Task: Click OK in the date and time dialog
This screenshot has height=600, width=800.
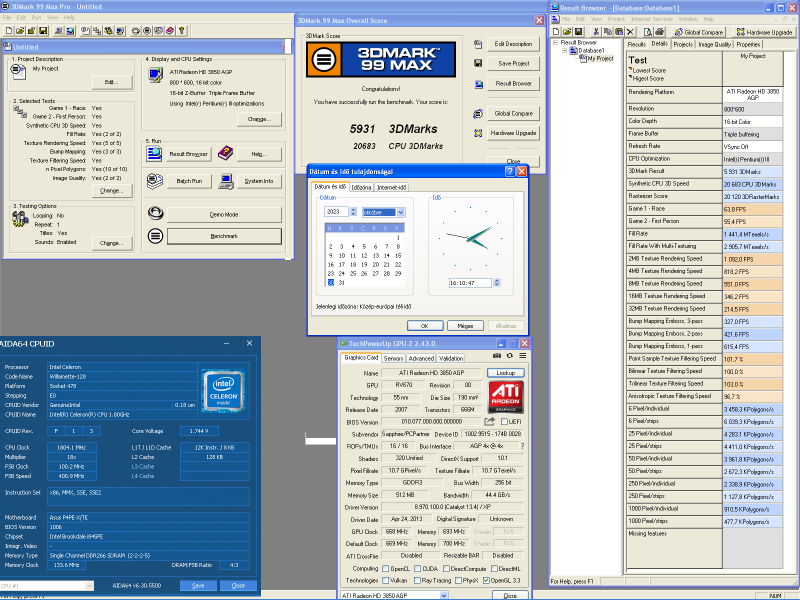Action: pyautogui.click(x=424, y=326)
